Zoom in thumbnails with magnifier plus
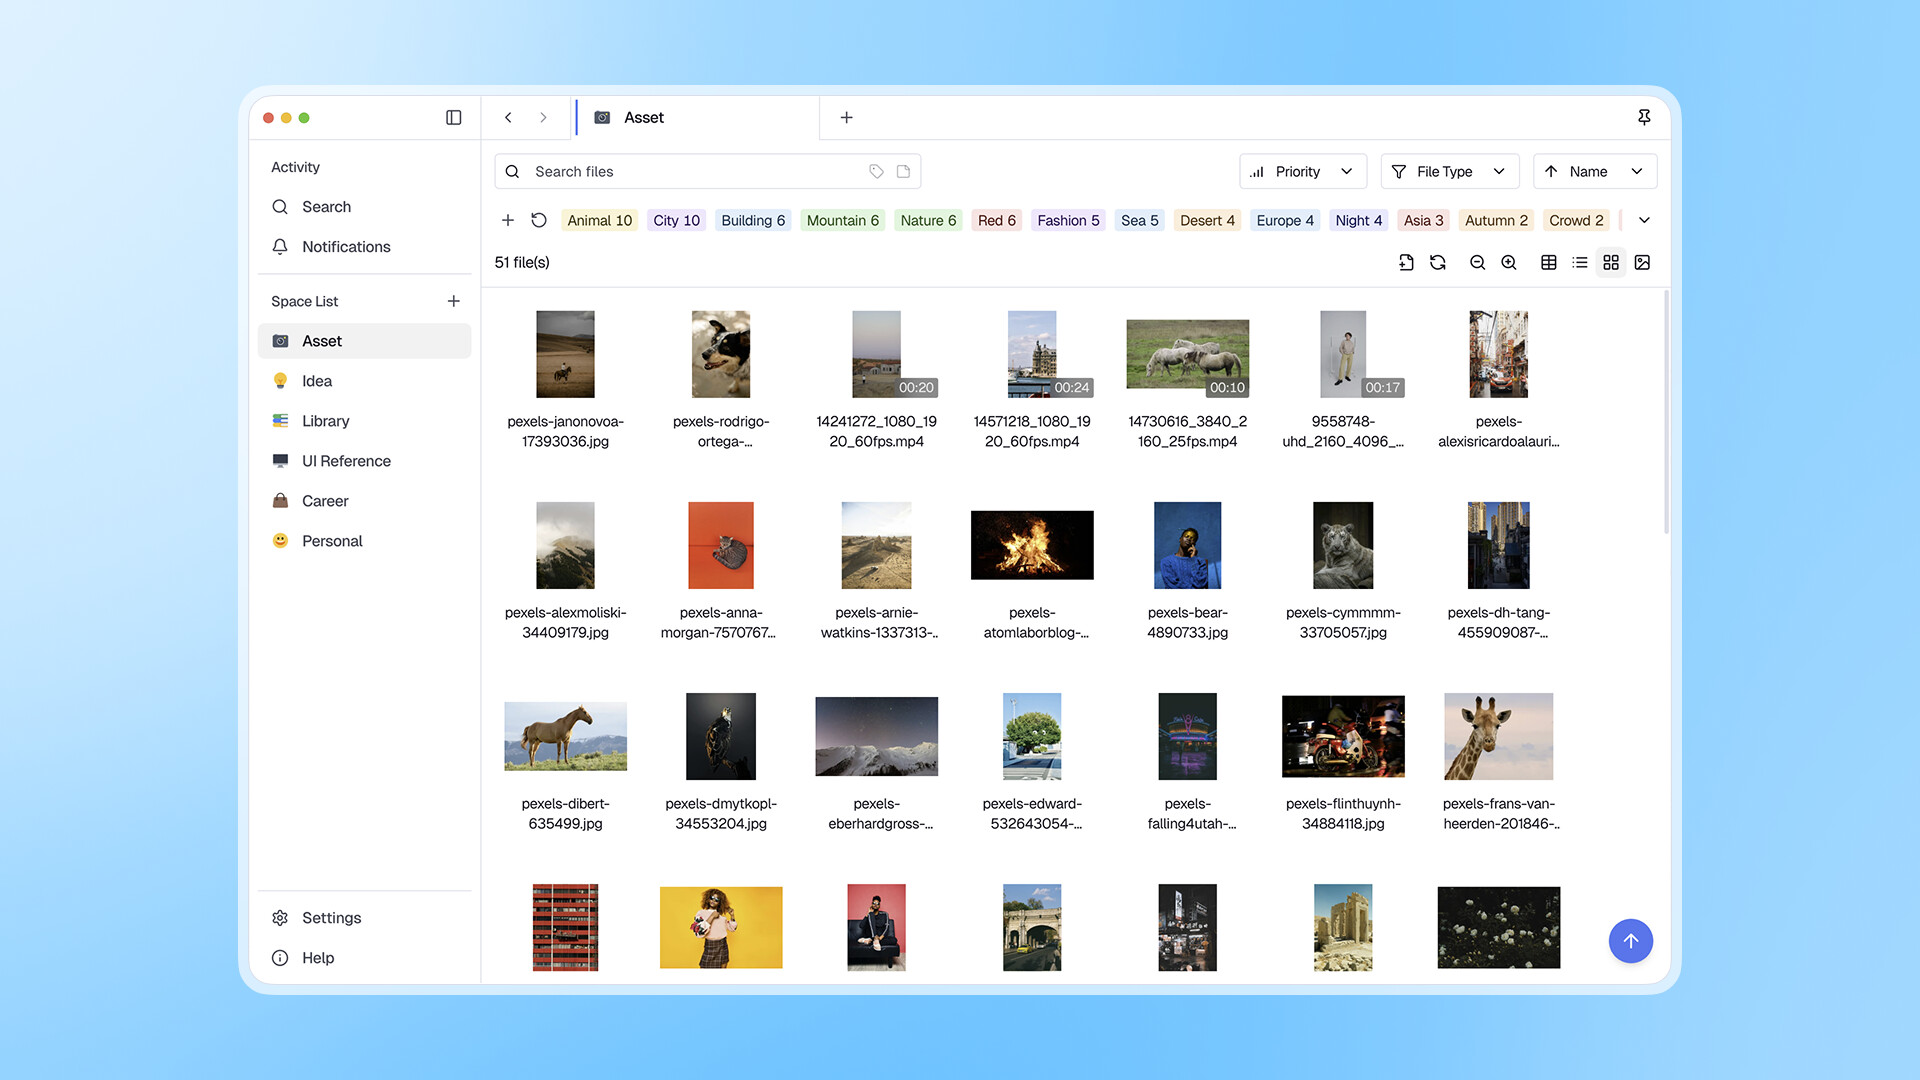 pos(1509,262)
